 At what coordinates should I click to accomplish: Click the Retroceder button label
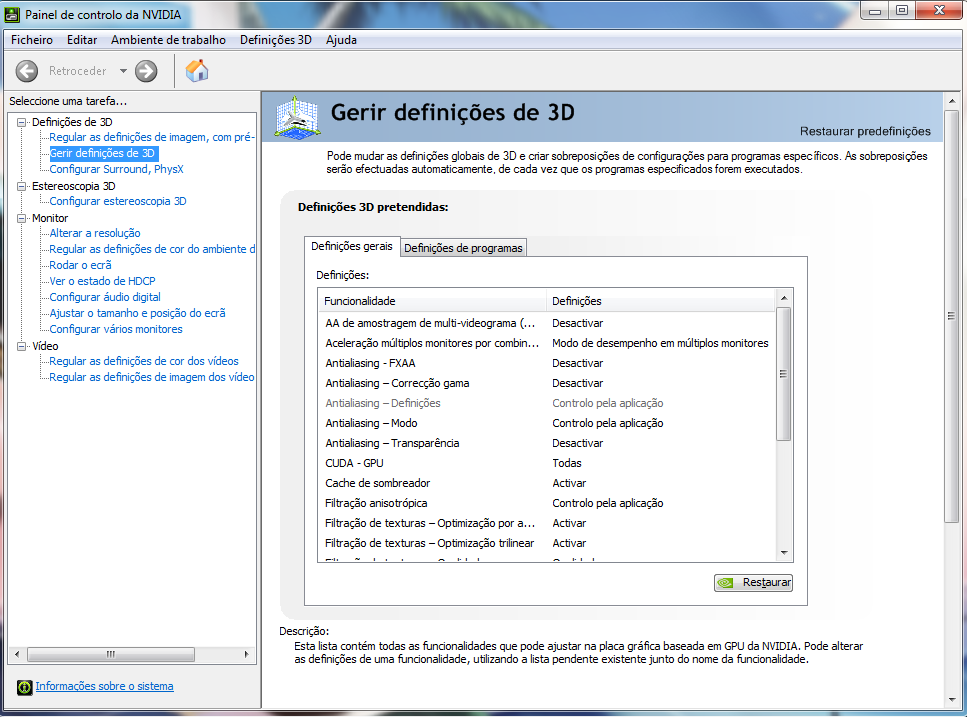coord(78,71)
